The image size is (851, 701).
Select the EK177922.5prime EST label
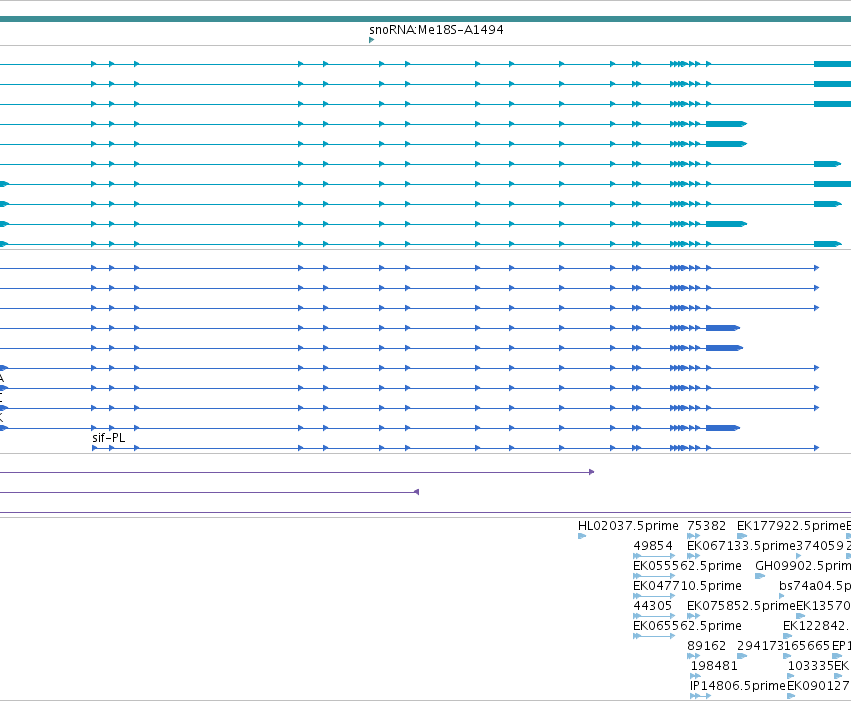(791, 526)
